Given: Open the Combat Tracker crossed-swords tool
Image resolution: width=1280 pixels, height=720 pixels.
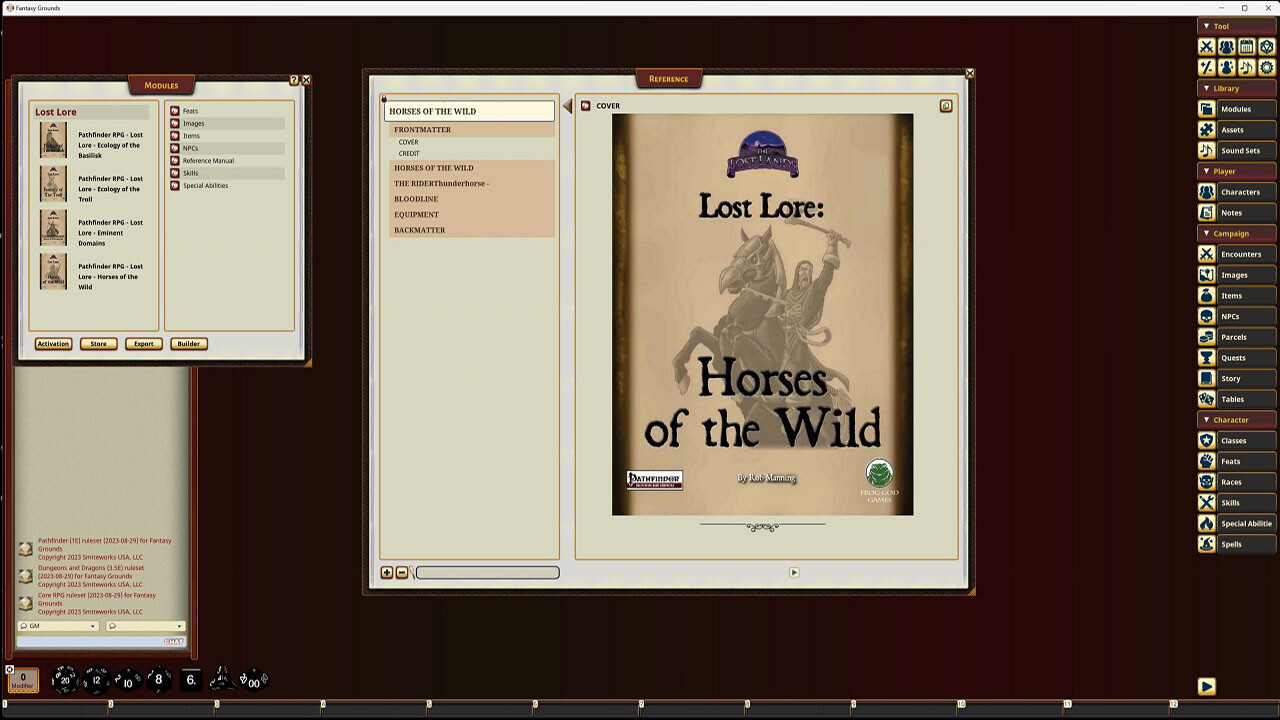Looking at the screenshot, I should 1208,46.
